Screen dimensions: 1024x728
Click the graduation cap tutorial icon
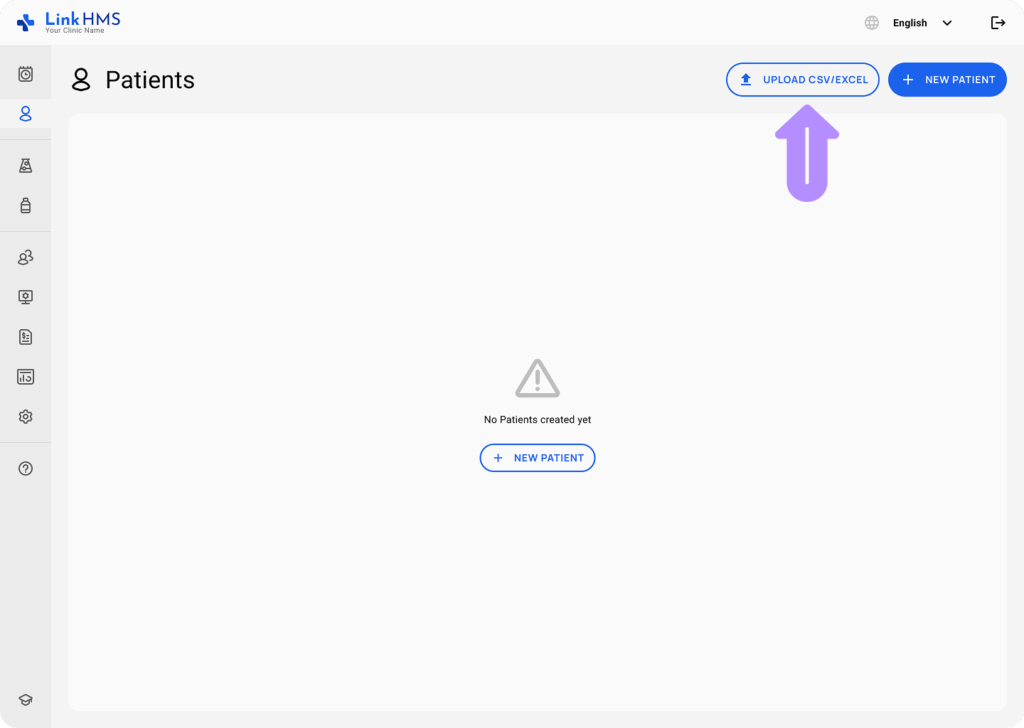click(x=26, y=700)
